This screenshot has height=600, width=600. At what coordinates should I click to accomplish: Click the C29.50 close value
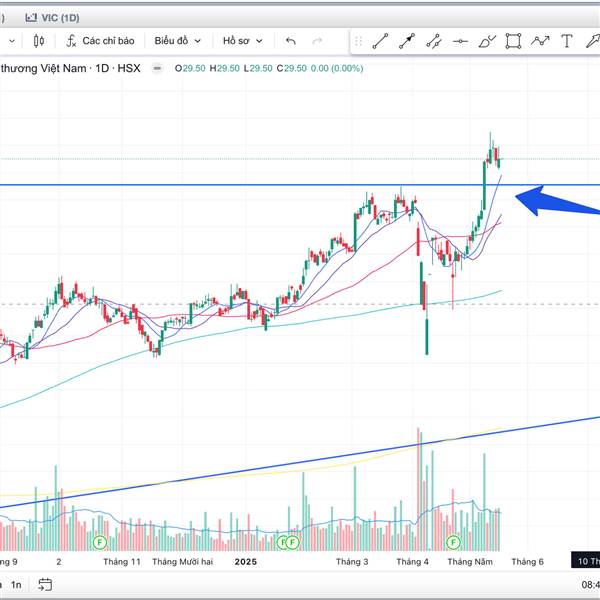click(x=292, y=68)
